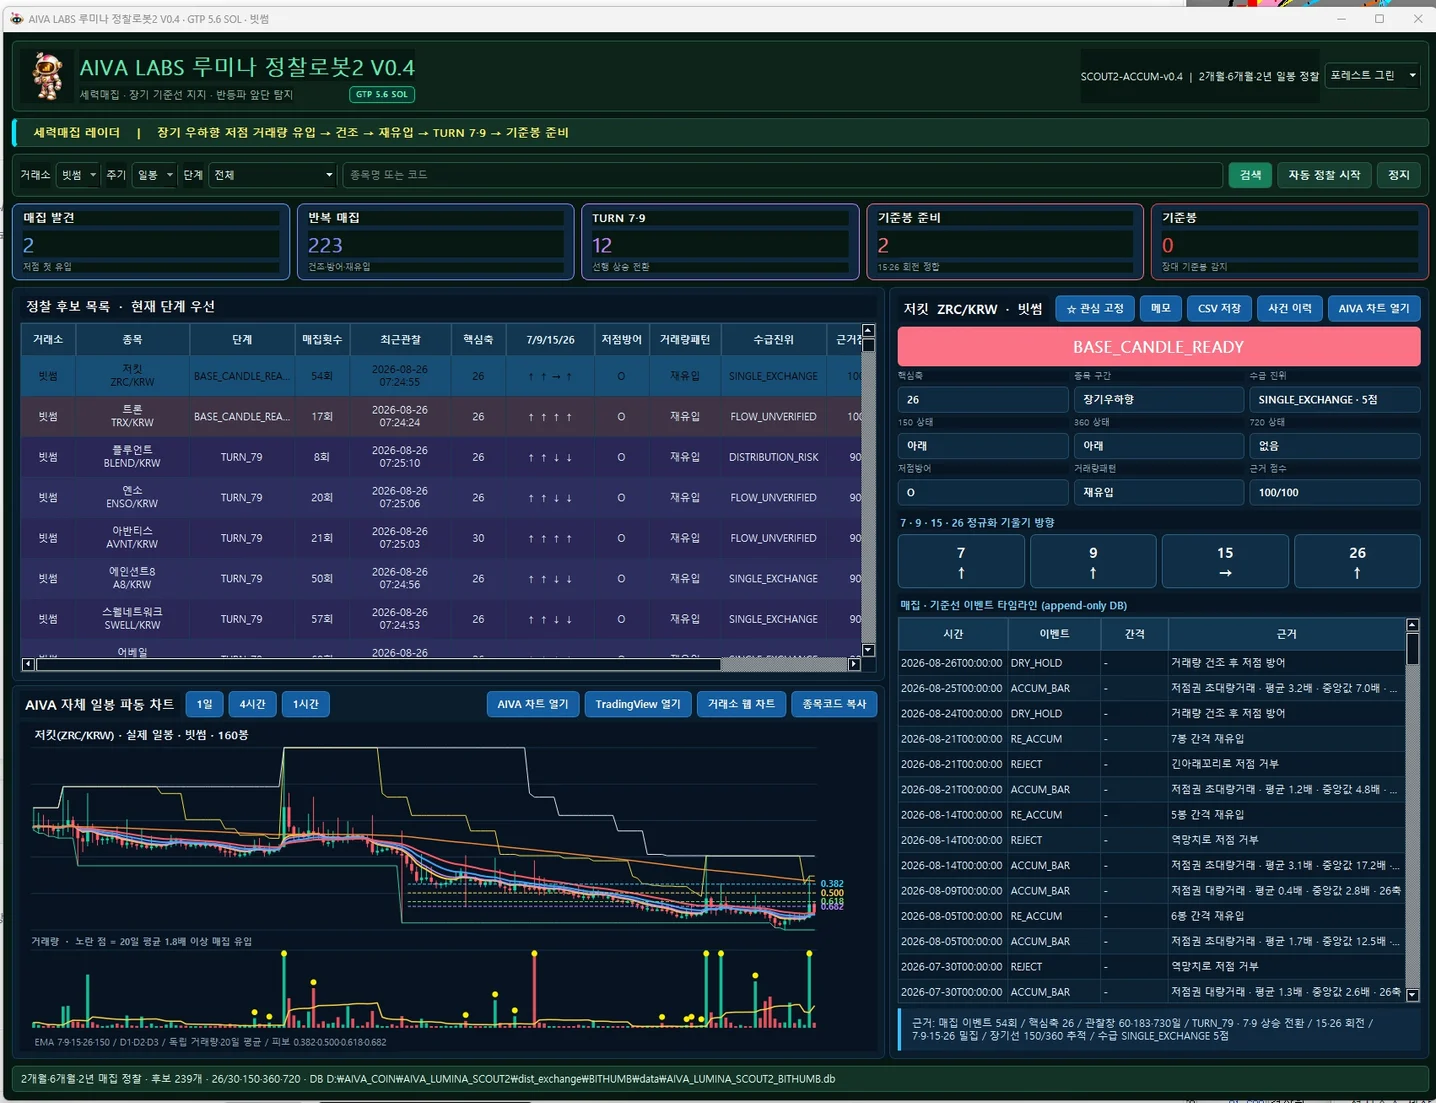Click the candidate table scroll-right arrow
Screen dimensions: 1436x1103
point(854,664)
